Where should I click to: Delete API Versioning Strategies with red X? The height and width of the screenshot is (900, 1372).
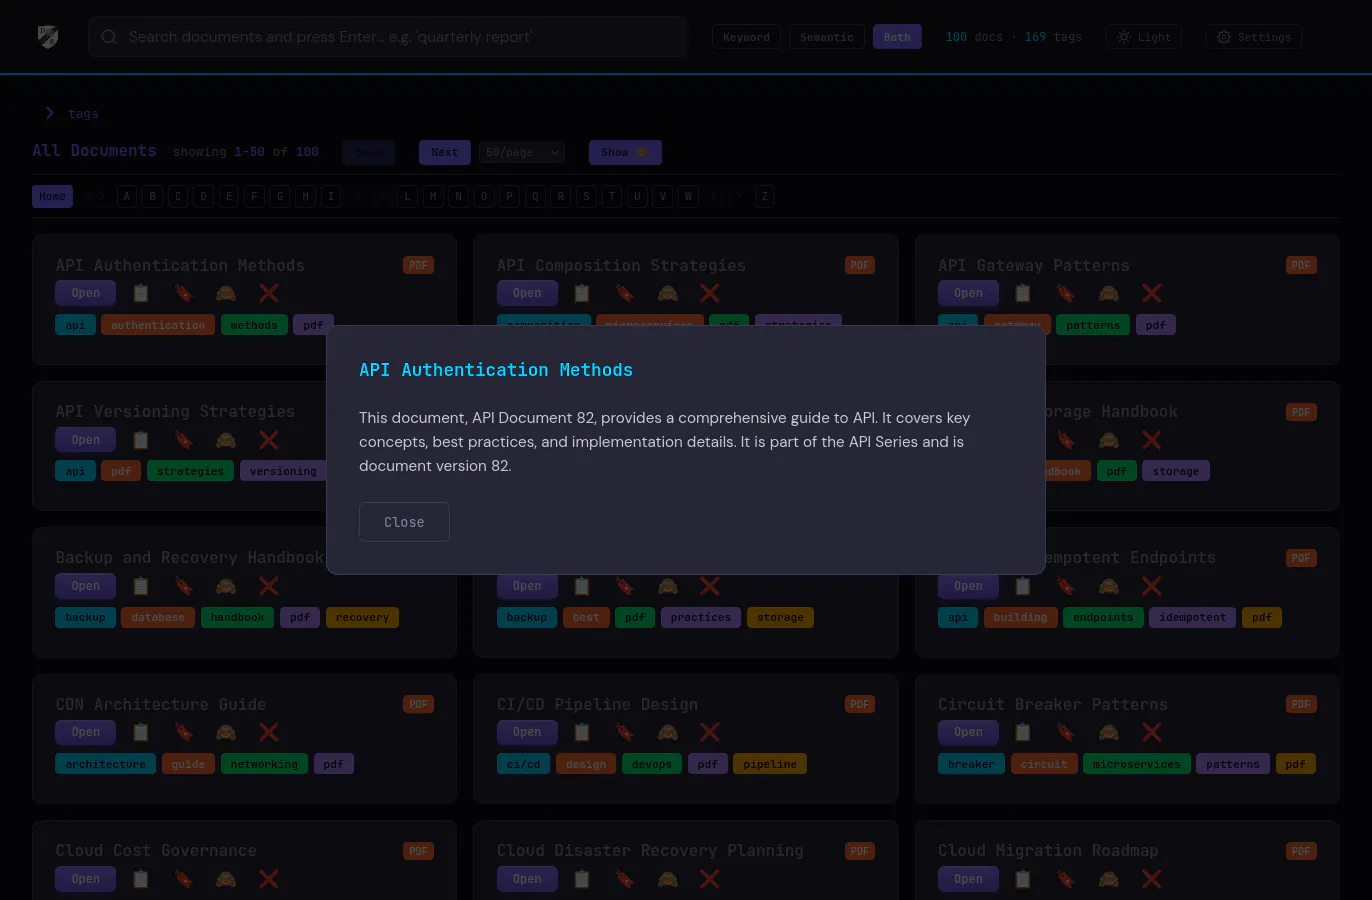269,440
